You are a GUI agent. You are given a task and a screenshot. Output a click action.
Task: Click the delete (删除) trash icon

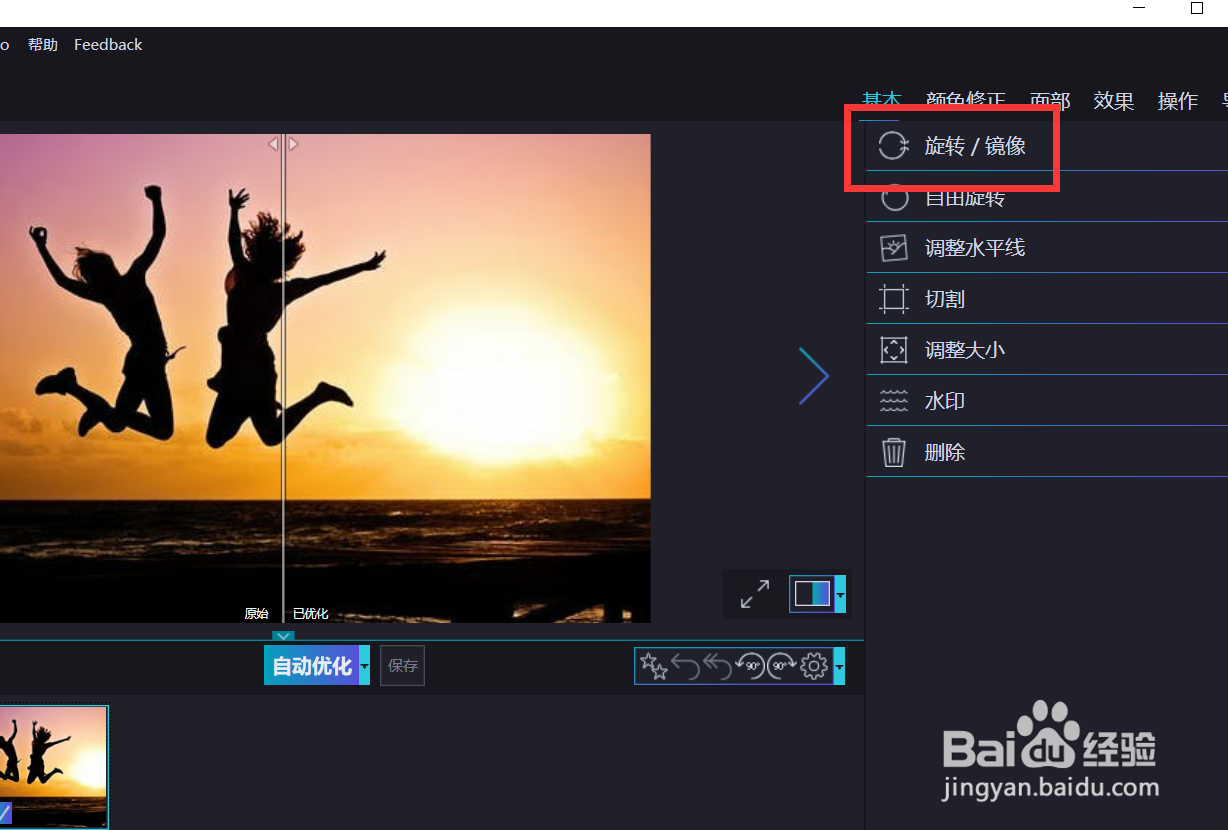pyautogui.click(x=893, y=452)
